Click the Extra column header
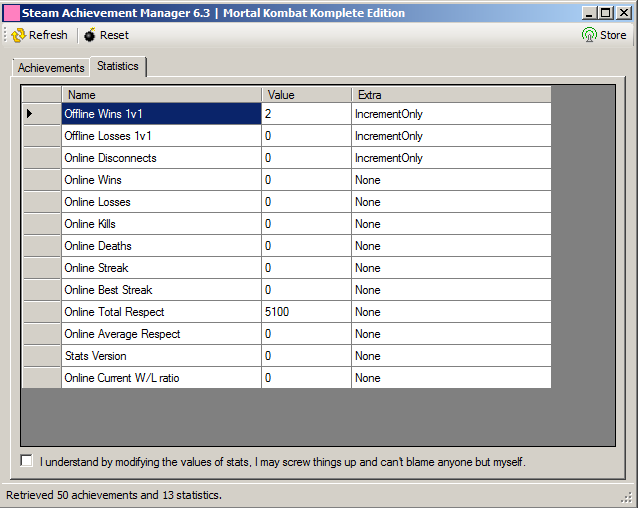Screen dimensions: 638x508 (450, 94)
